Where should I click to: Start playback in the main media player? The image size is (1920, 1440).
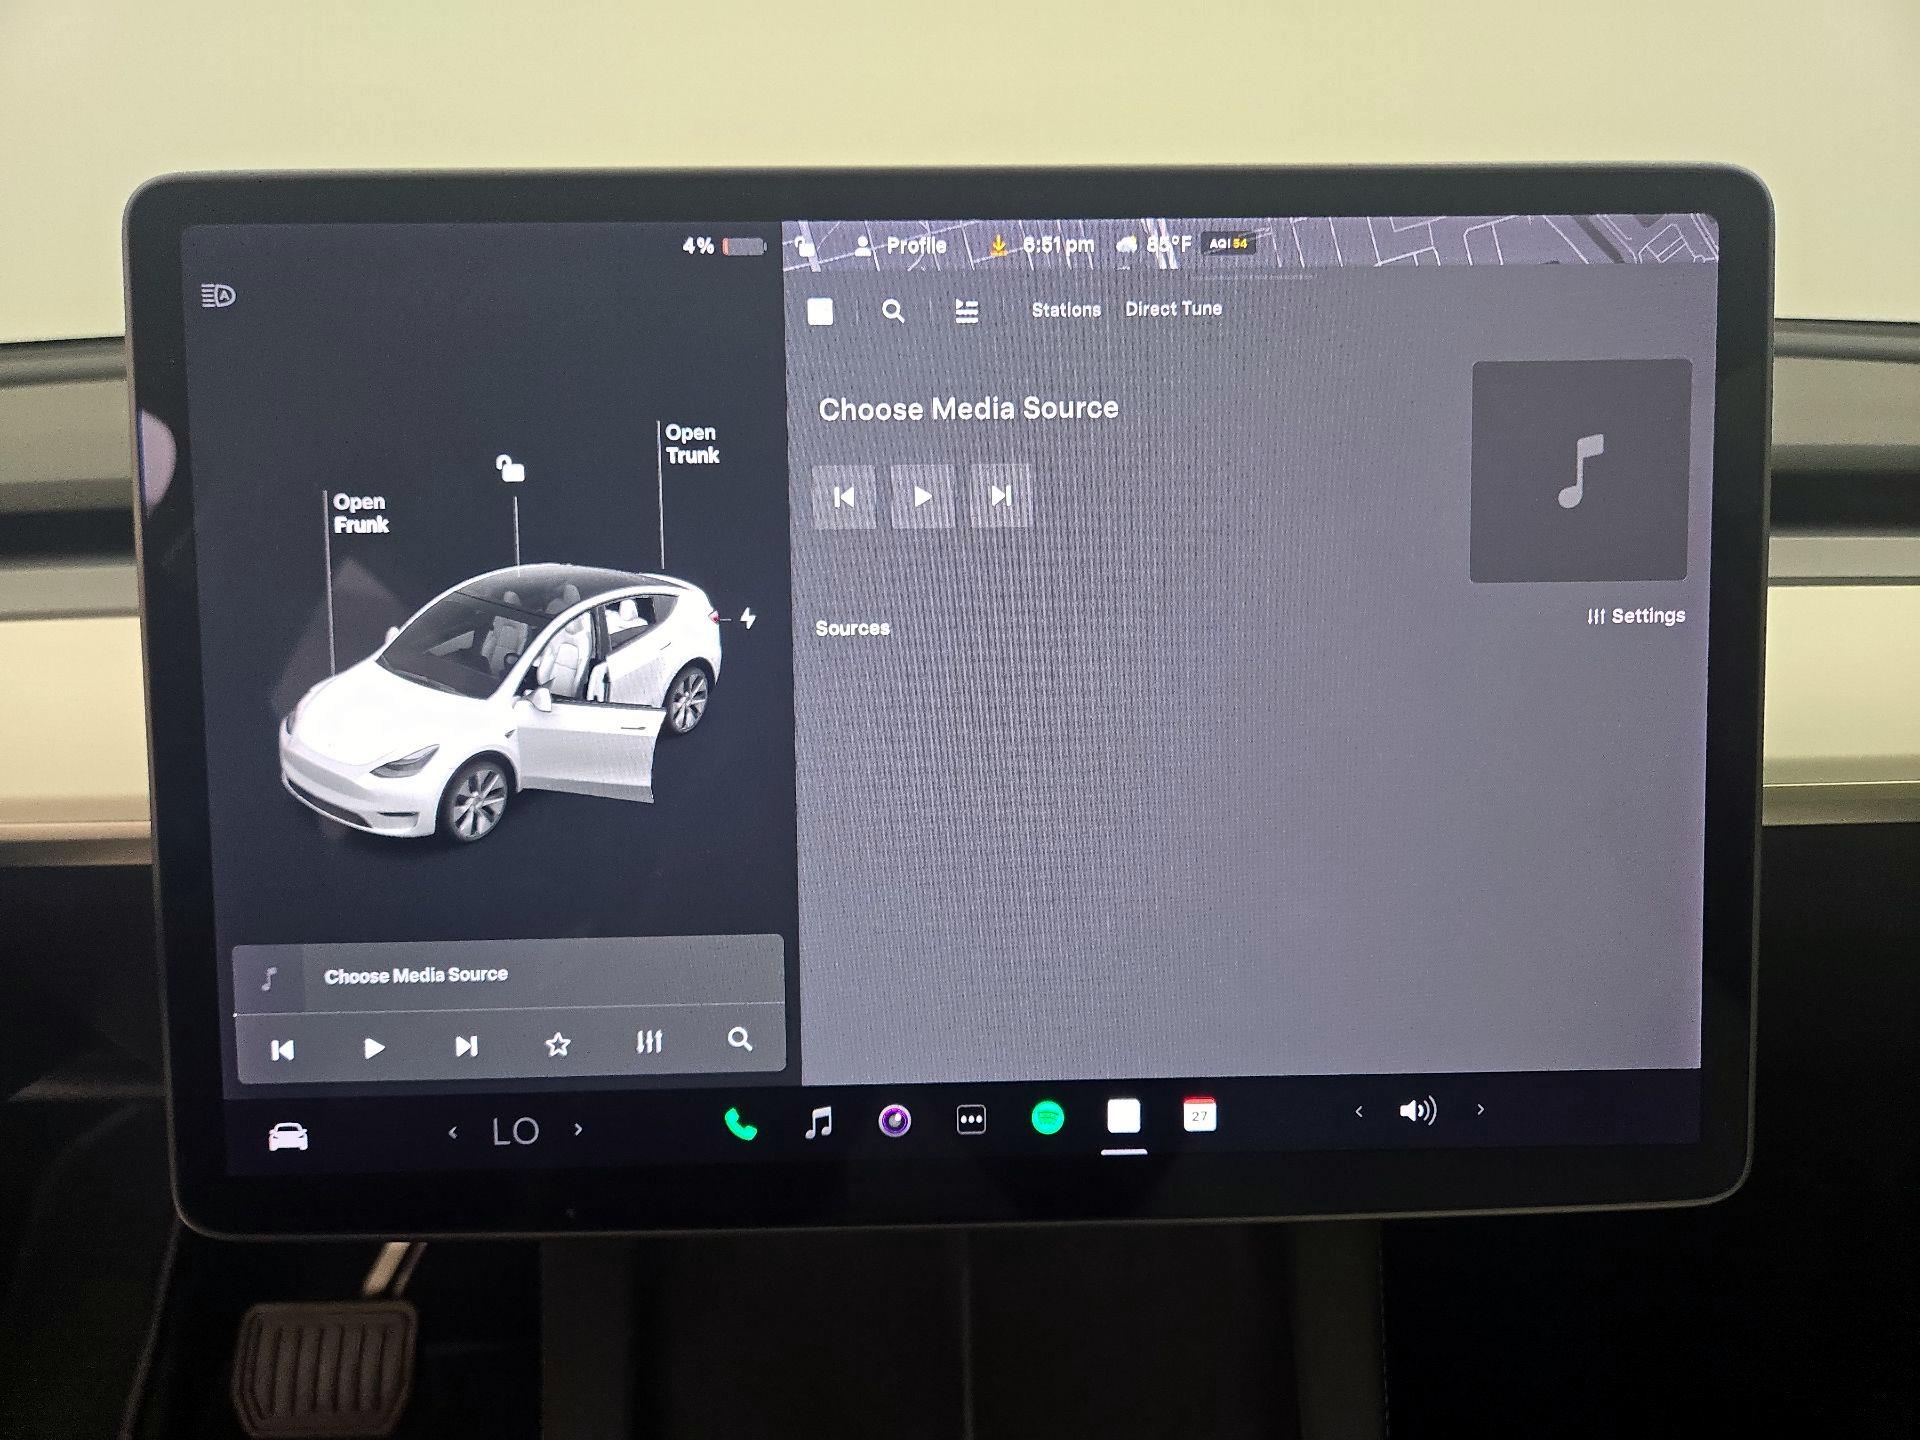tap(922, 496)
